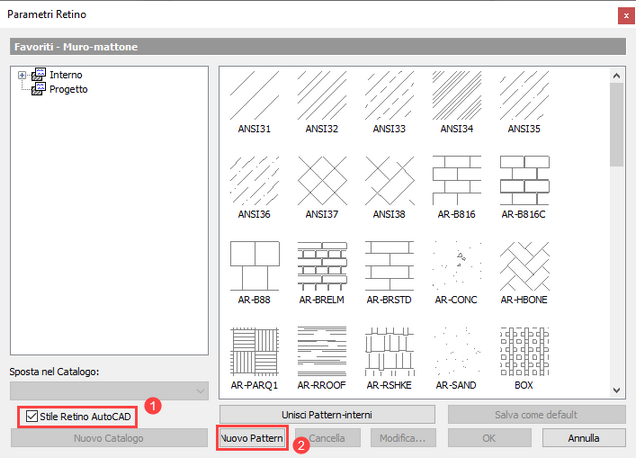The height and width of the screenshot is (458, 636).
Task: Select the ANSI32 hatch pattern
Action: point(322,102)
